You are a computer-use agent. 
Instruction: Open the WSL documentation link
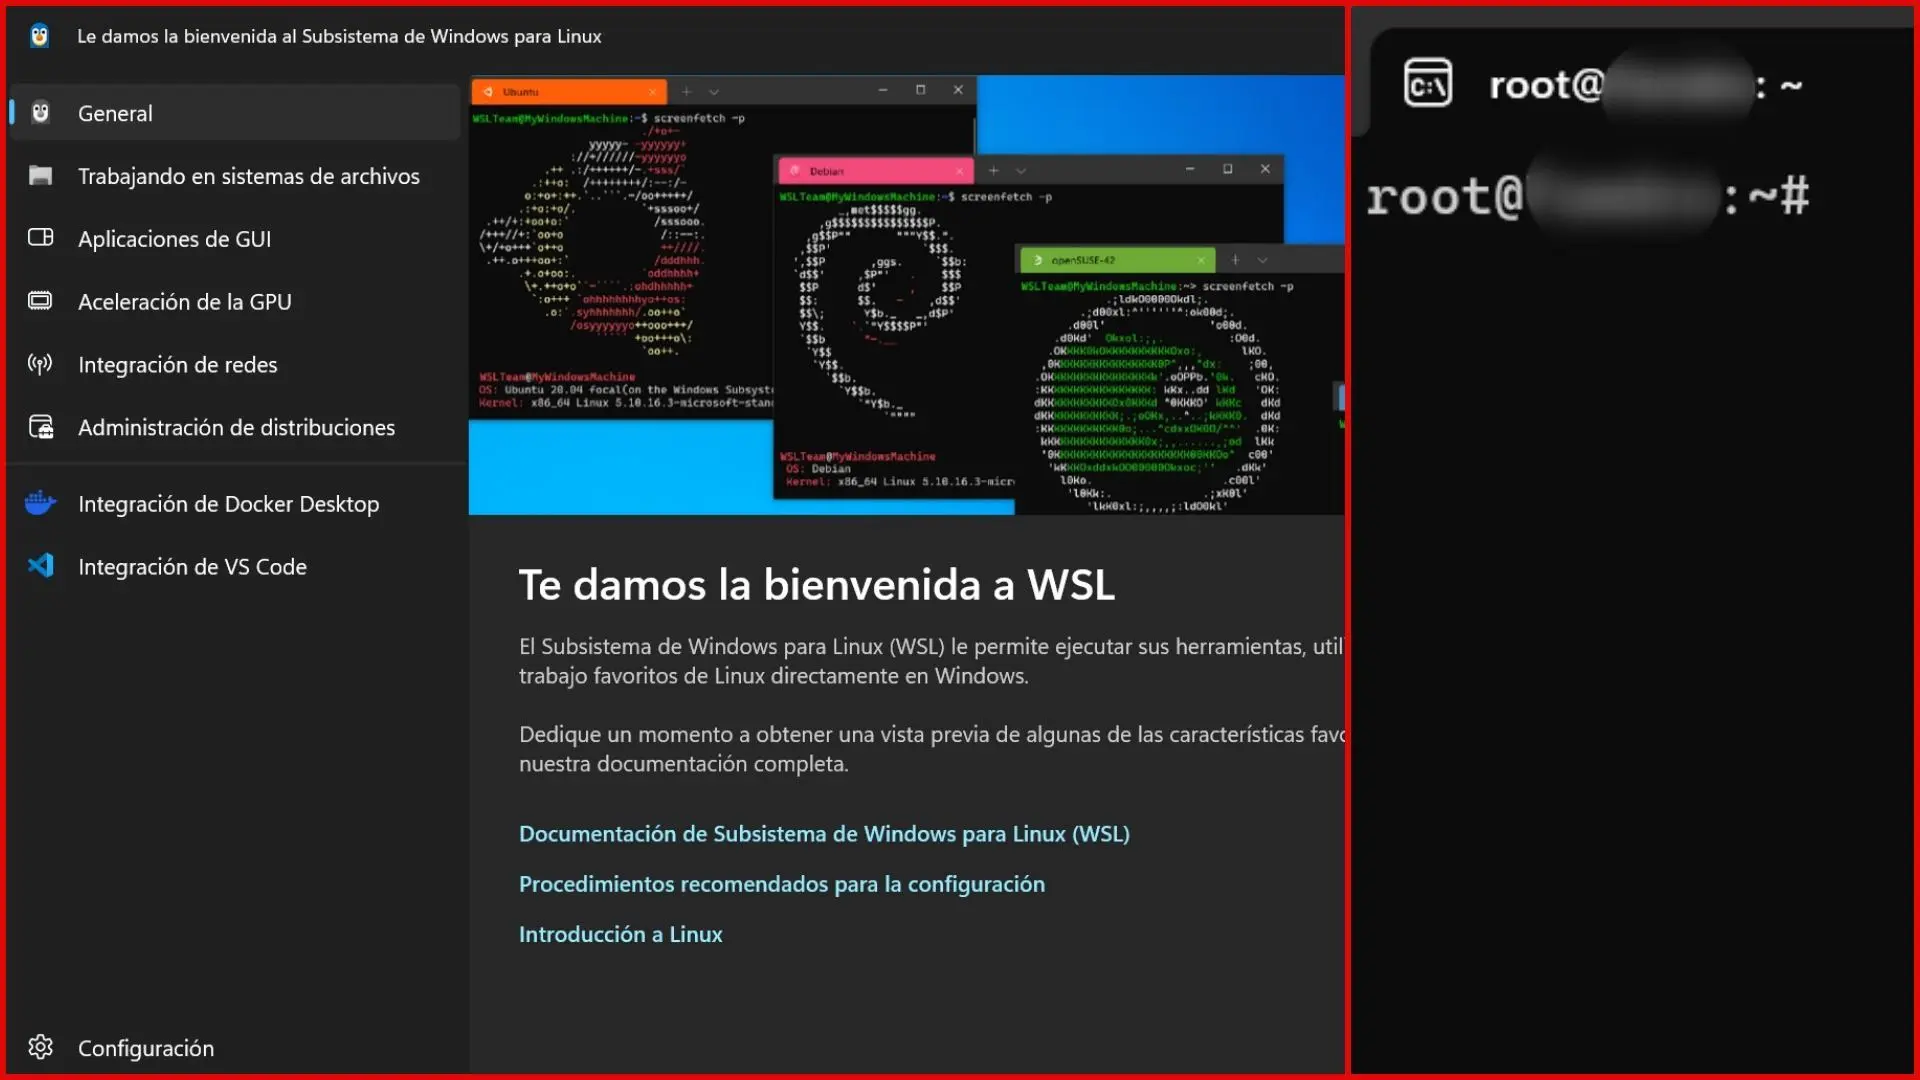824,834
